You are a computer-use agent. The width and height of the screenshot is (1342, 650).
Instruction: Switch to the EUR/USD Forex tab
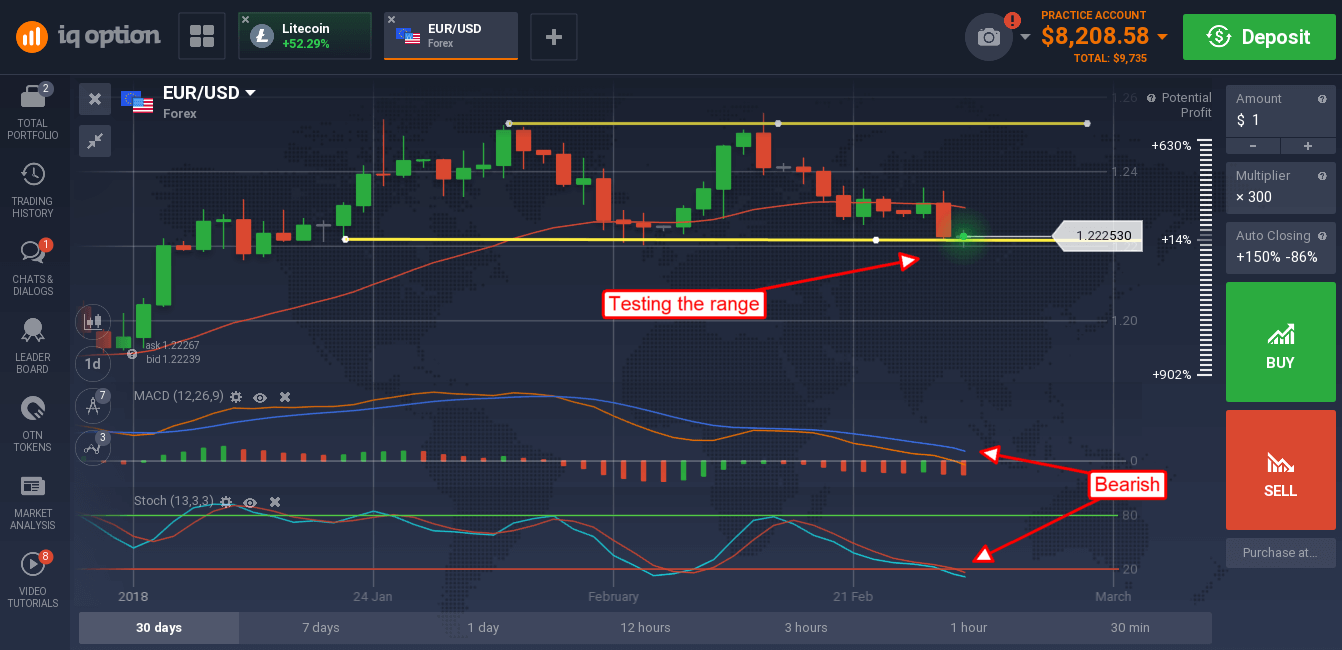pos(451,36)
